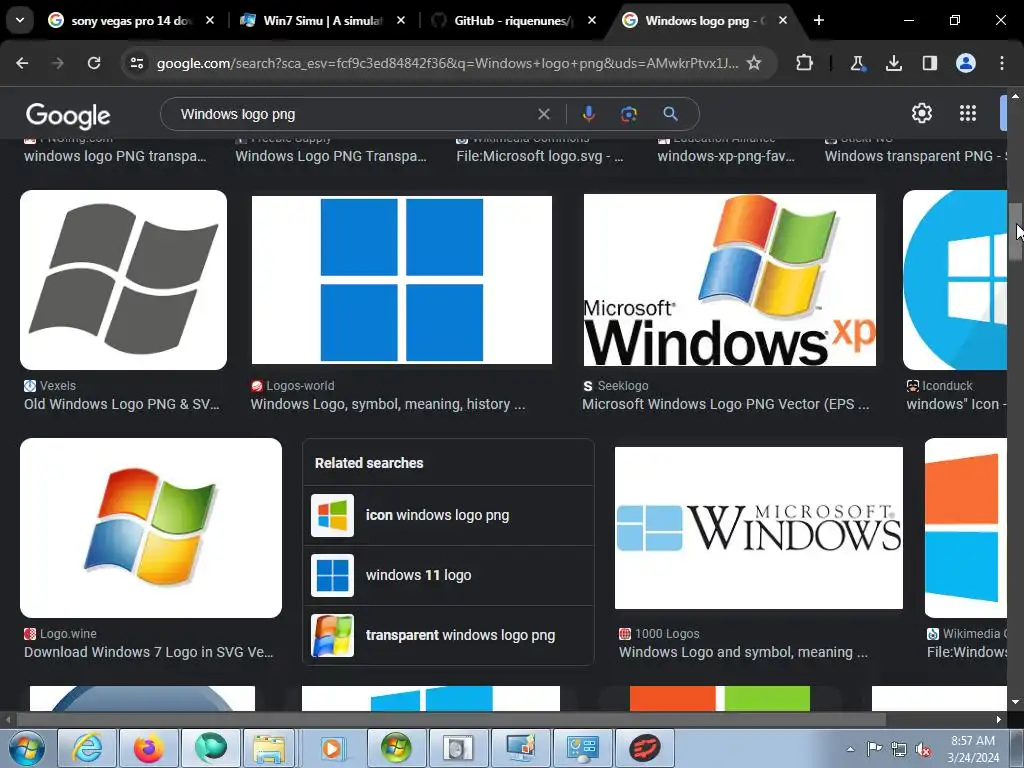Viewport: 1024px width, 768px height.
Task: Open the Microsoft Windows classic wordmark thumbnail
Action: pyautogui.click(x=759, y=528)
